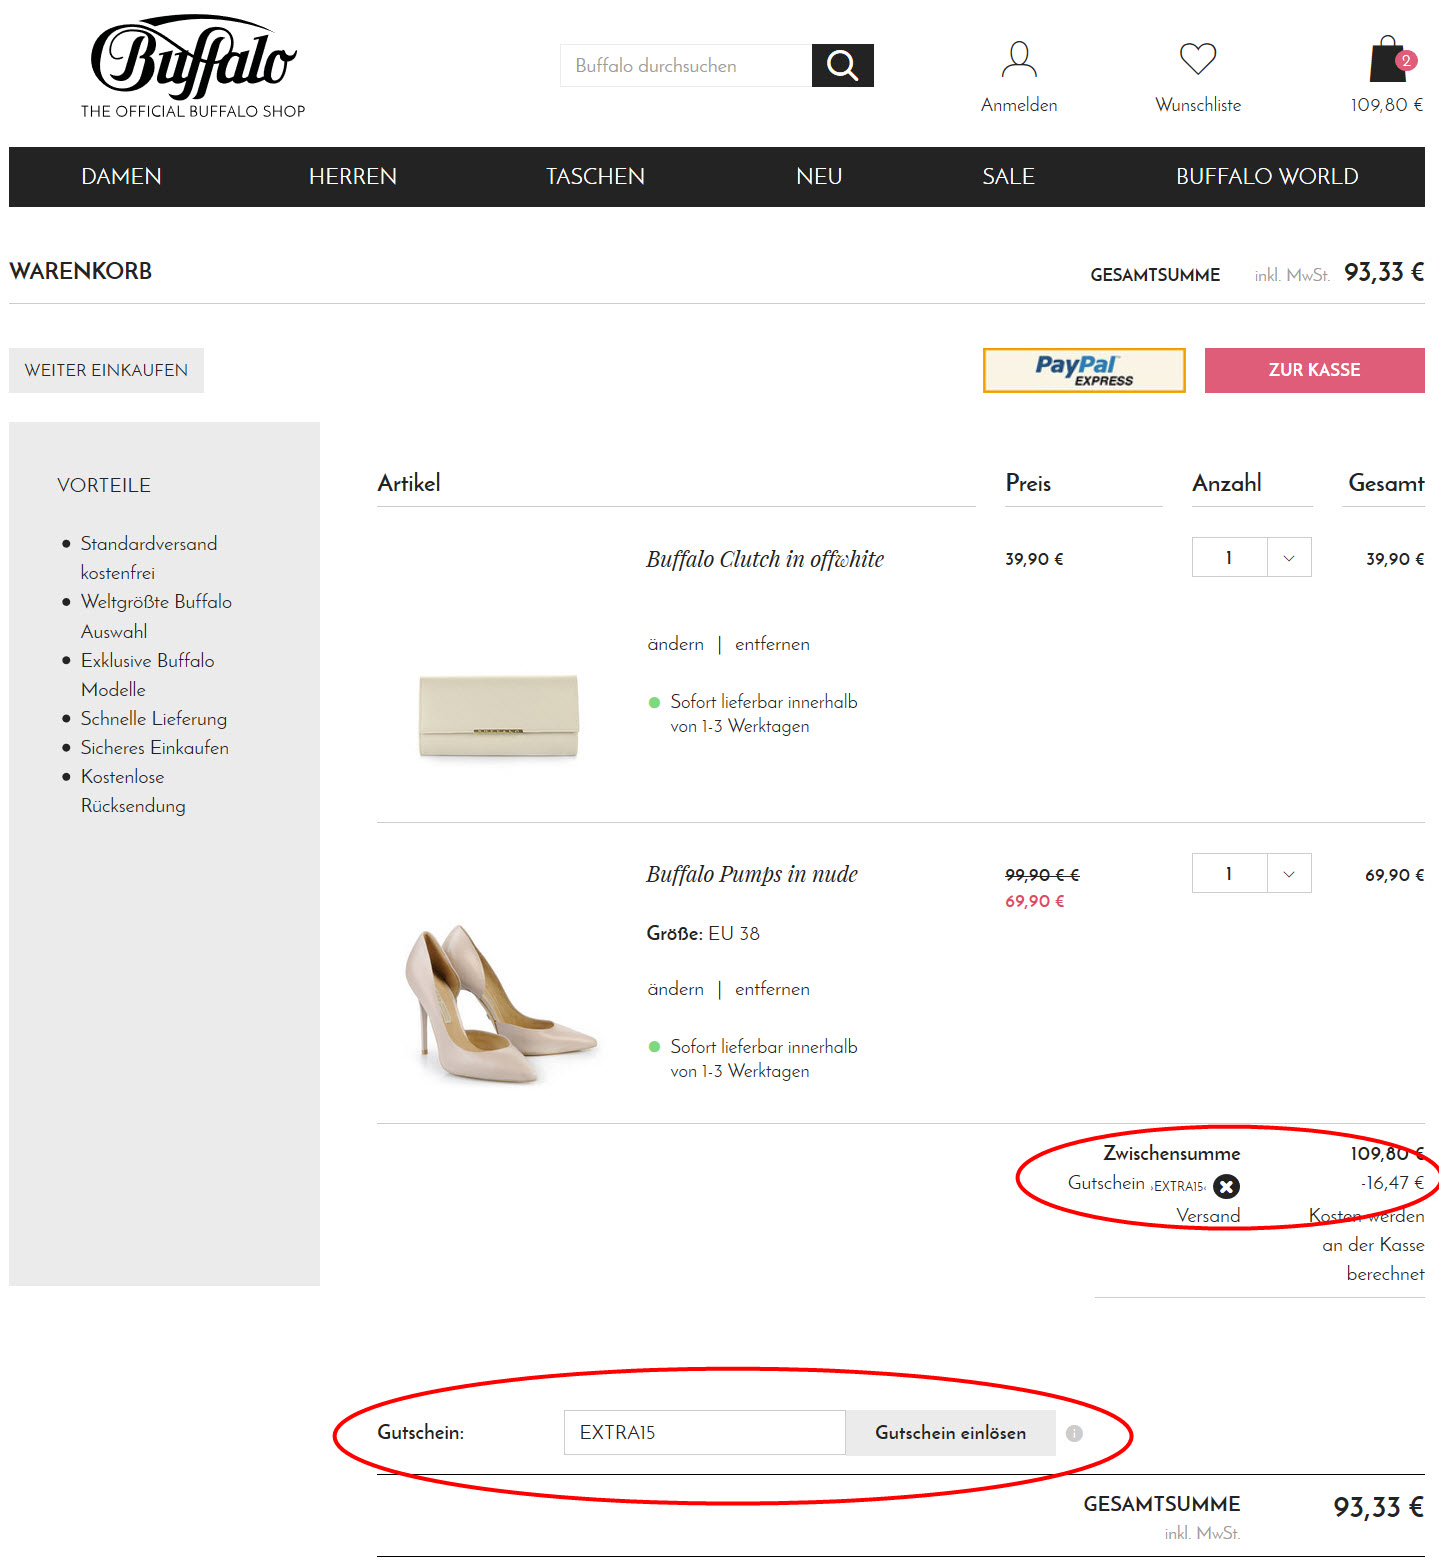Click WEITER EINKAUFEN button
1439x1565 pixels.
coord(106,370)
